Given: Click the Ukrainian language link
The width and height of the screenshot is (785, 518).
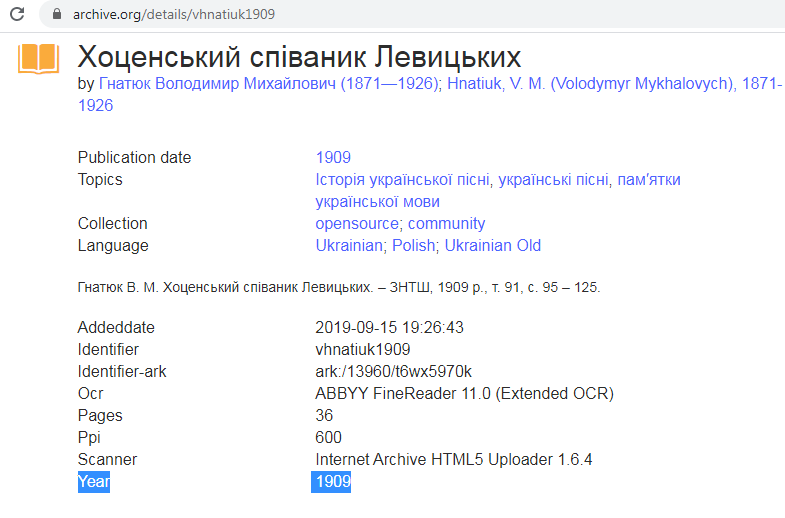Looking at the screenshot, I should 349,245.
